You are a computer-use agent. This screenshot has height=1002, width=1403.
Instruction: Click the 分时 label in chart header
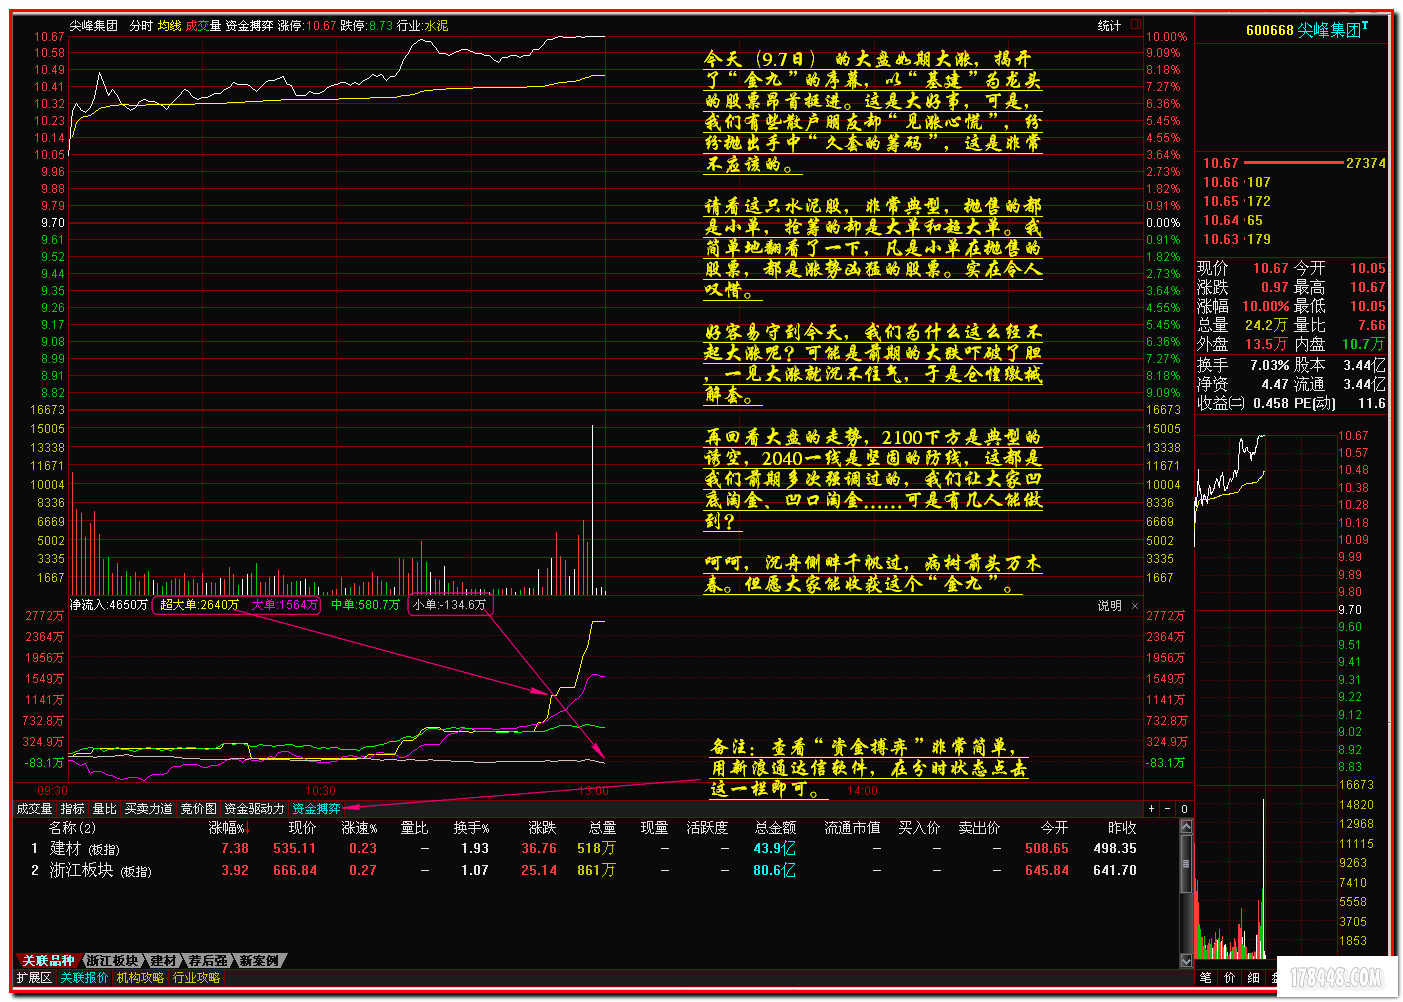pyautogui.click(x=141, y=26)
